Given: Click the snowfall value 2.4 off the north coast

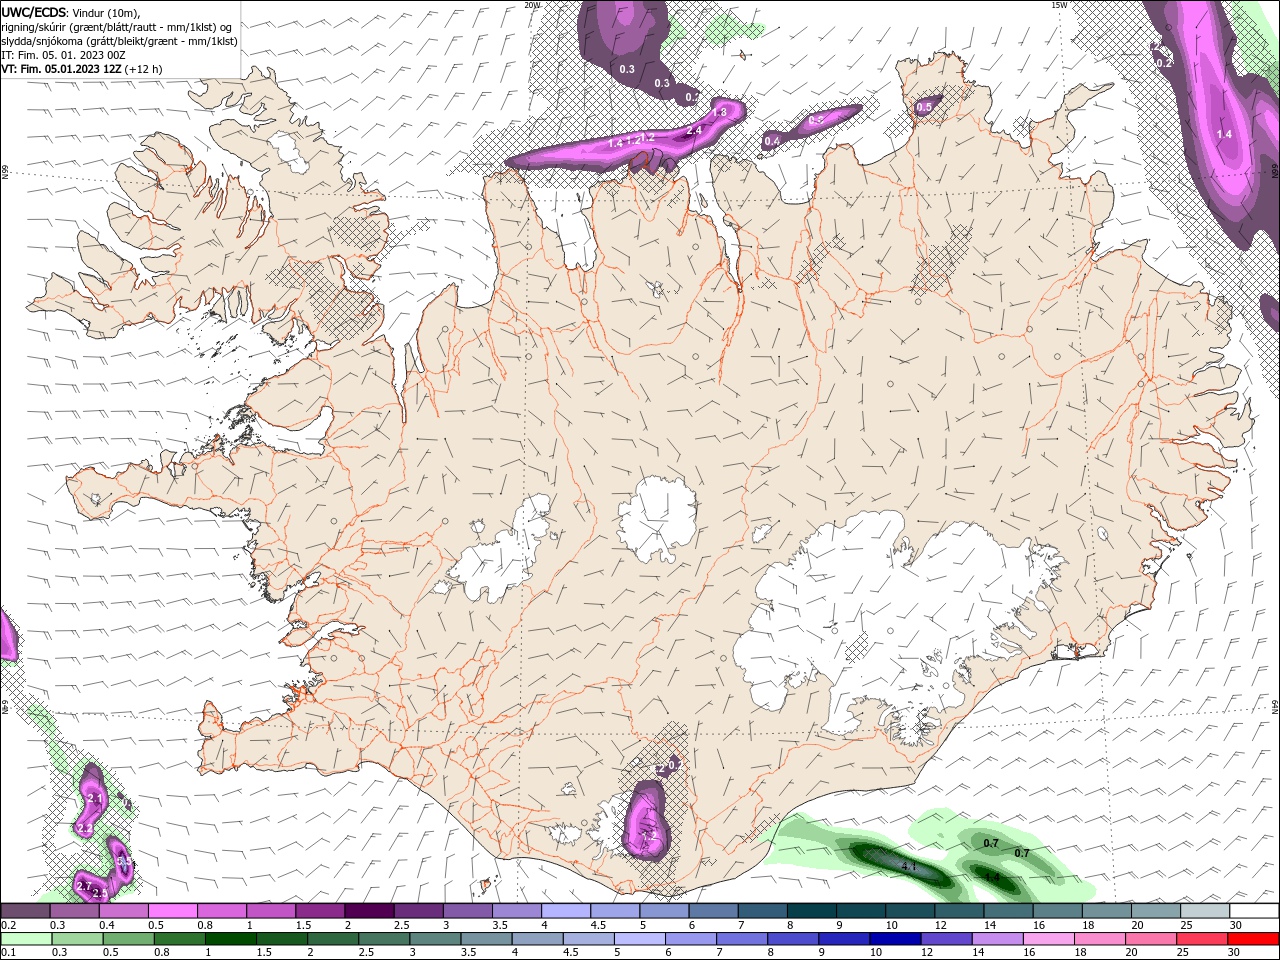Looking at the screenshot, I should point(693,130).
